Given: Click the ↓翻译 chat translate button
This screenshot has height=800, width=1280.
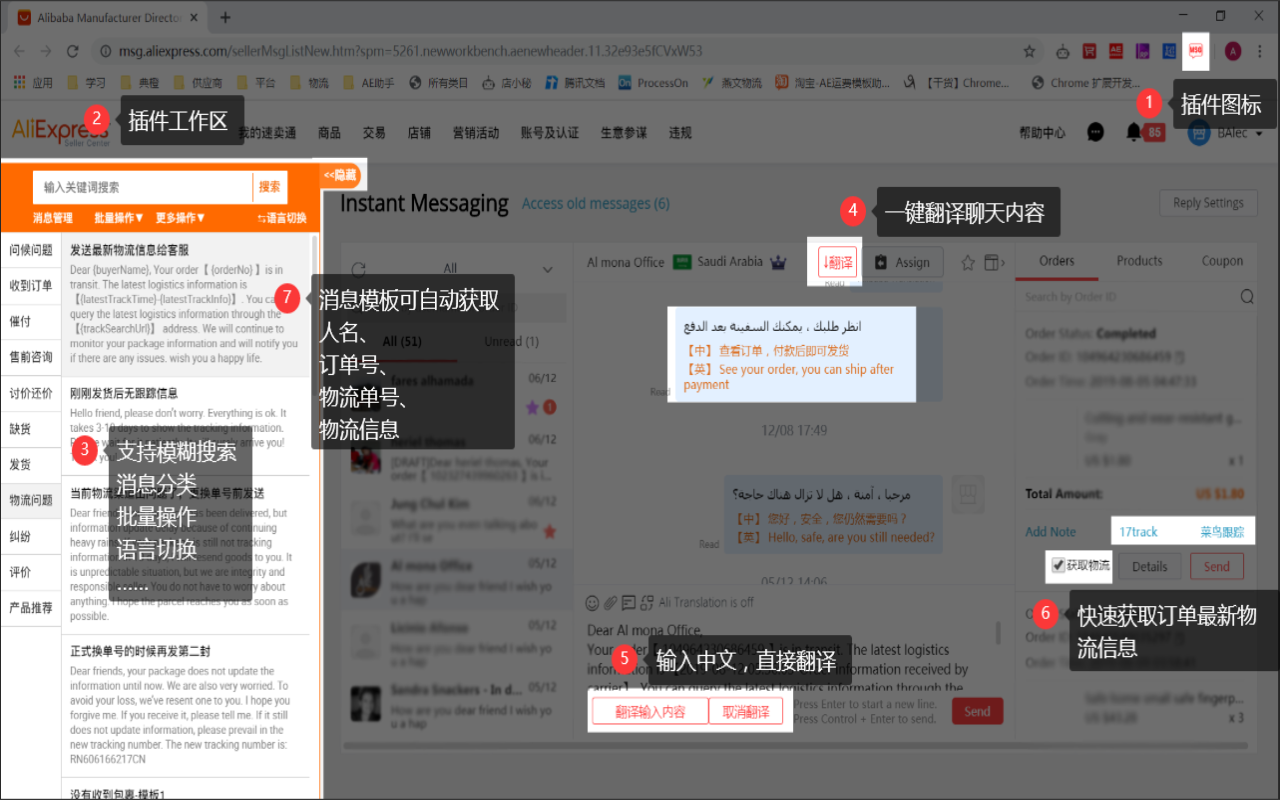Looking at the screenshot, I should 837,262.
